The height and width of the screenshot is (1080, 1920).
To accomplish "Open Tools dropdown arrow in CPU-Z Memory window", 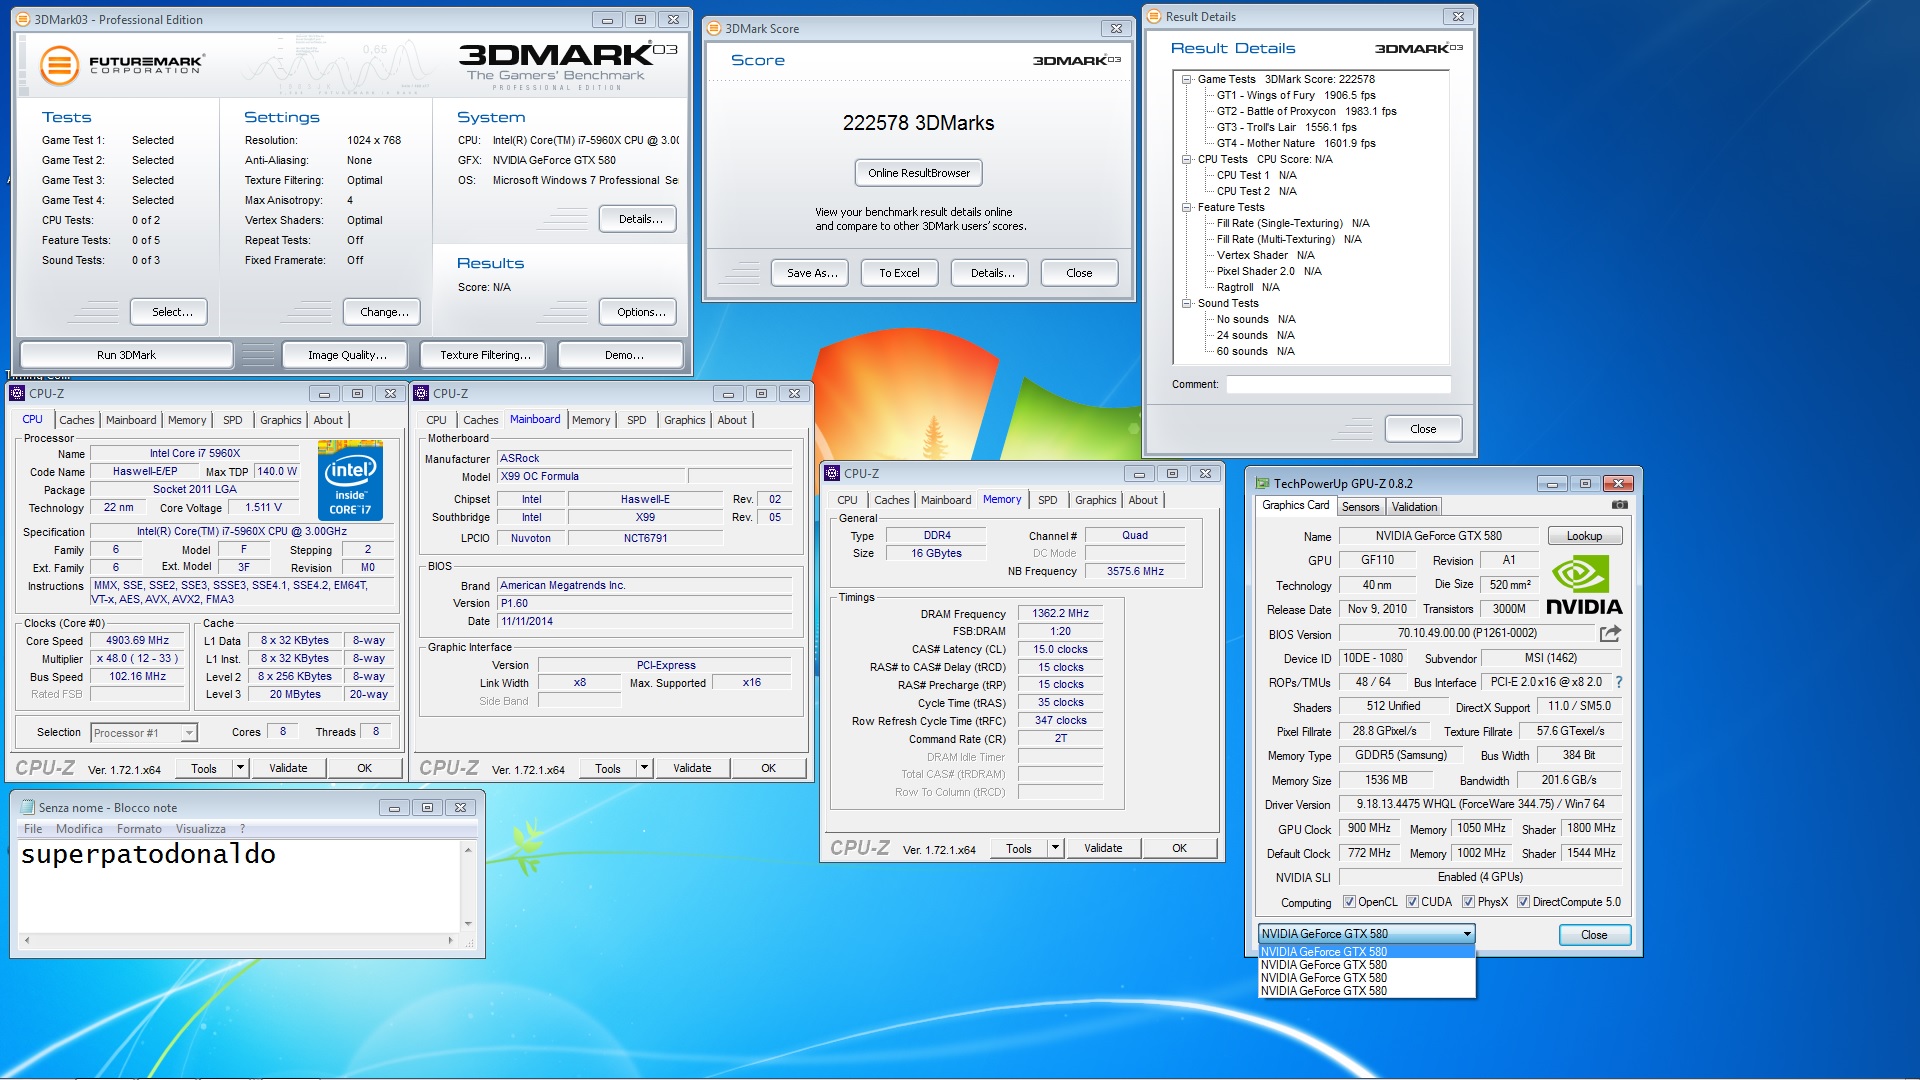I will click(1055, 848).
